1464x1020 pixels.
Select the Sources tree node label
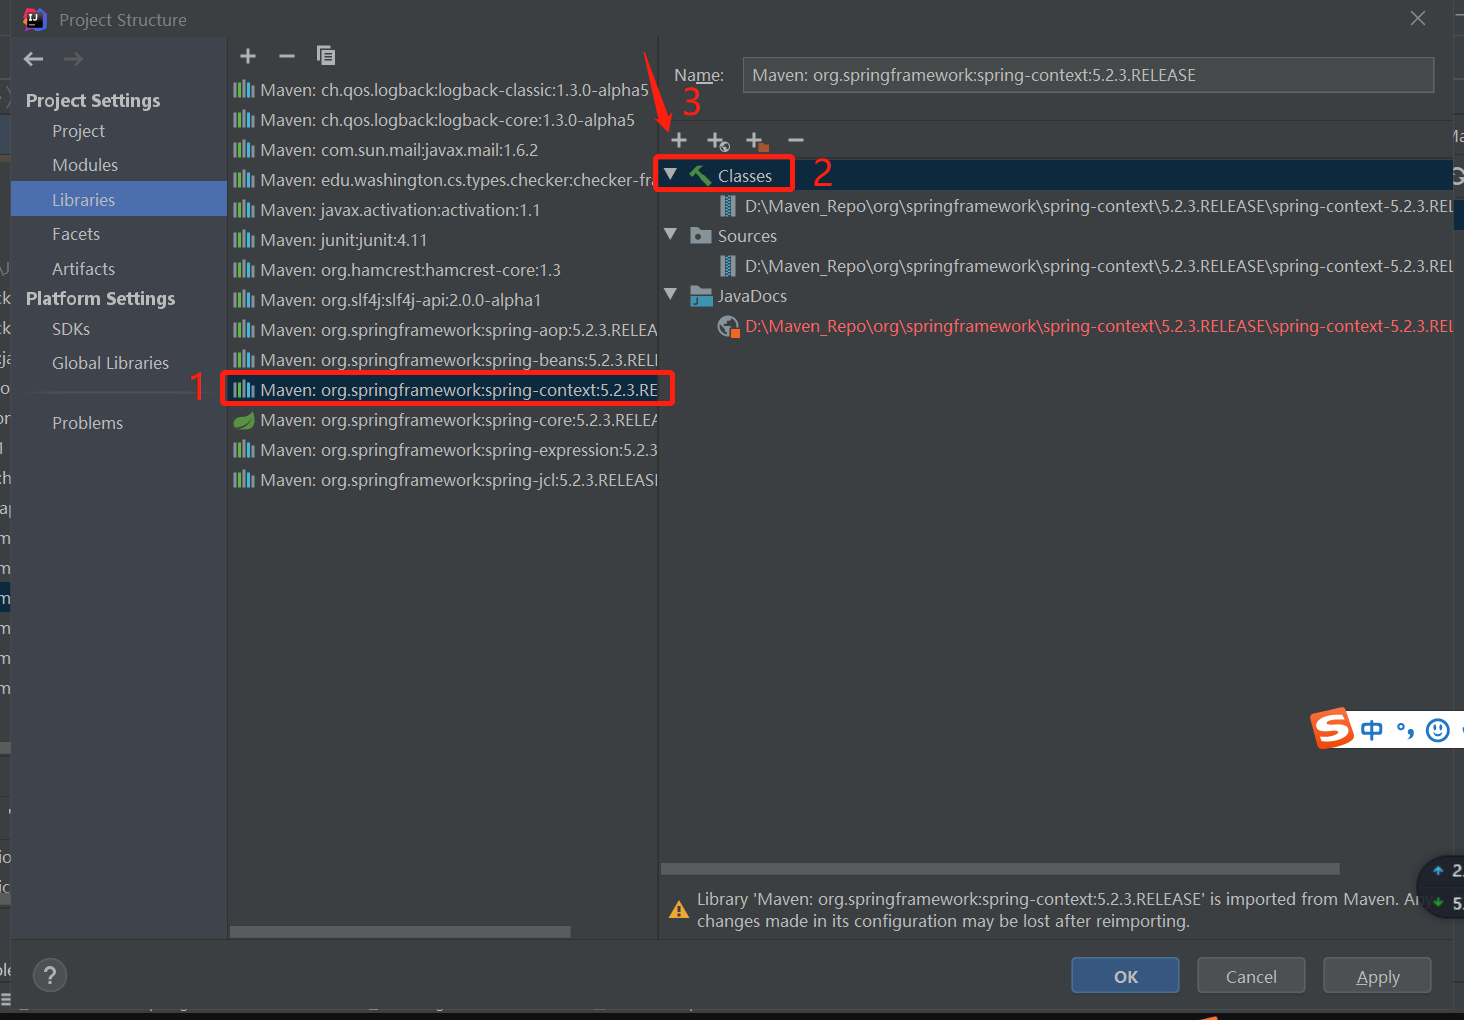(747, 236)
